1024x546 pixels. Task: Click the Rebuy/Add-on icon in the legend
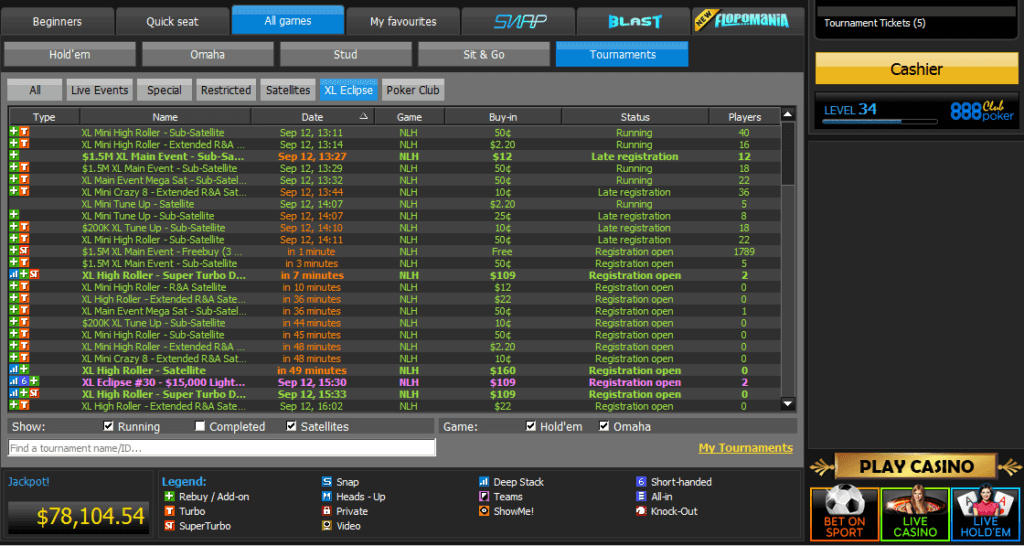(168, 497)
